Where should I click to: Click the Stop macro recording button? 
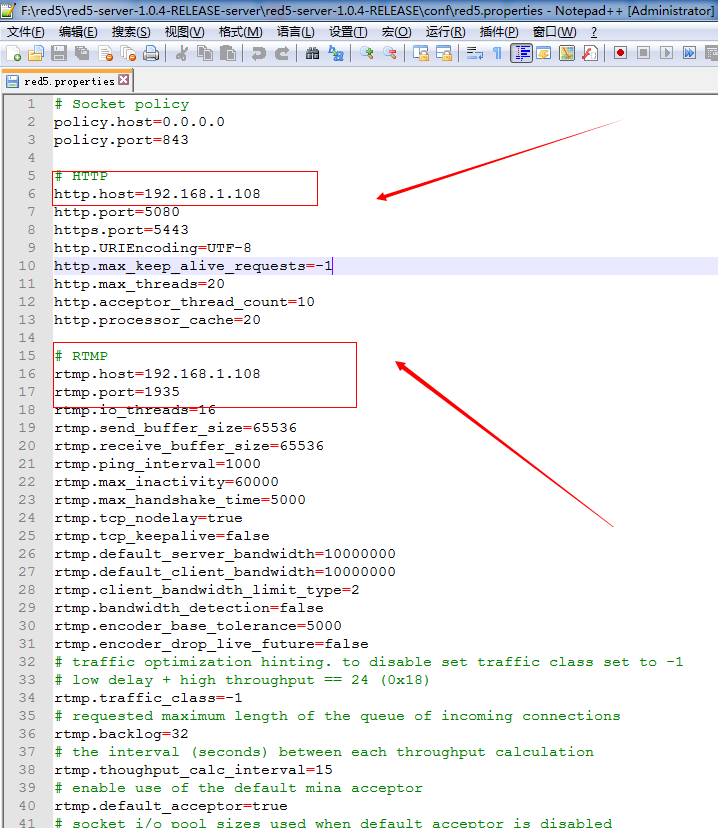click(x=644, y=53)
